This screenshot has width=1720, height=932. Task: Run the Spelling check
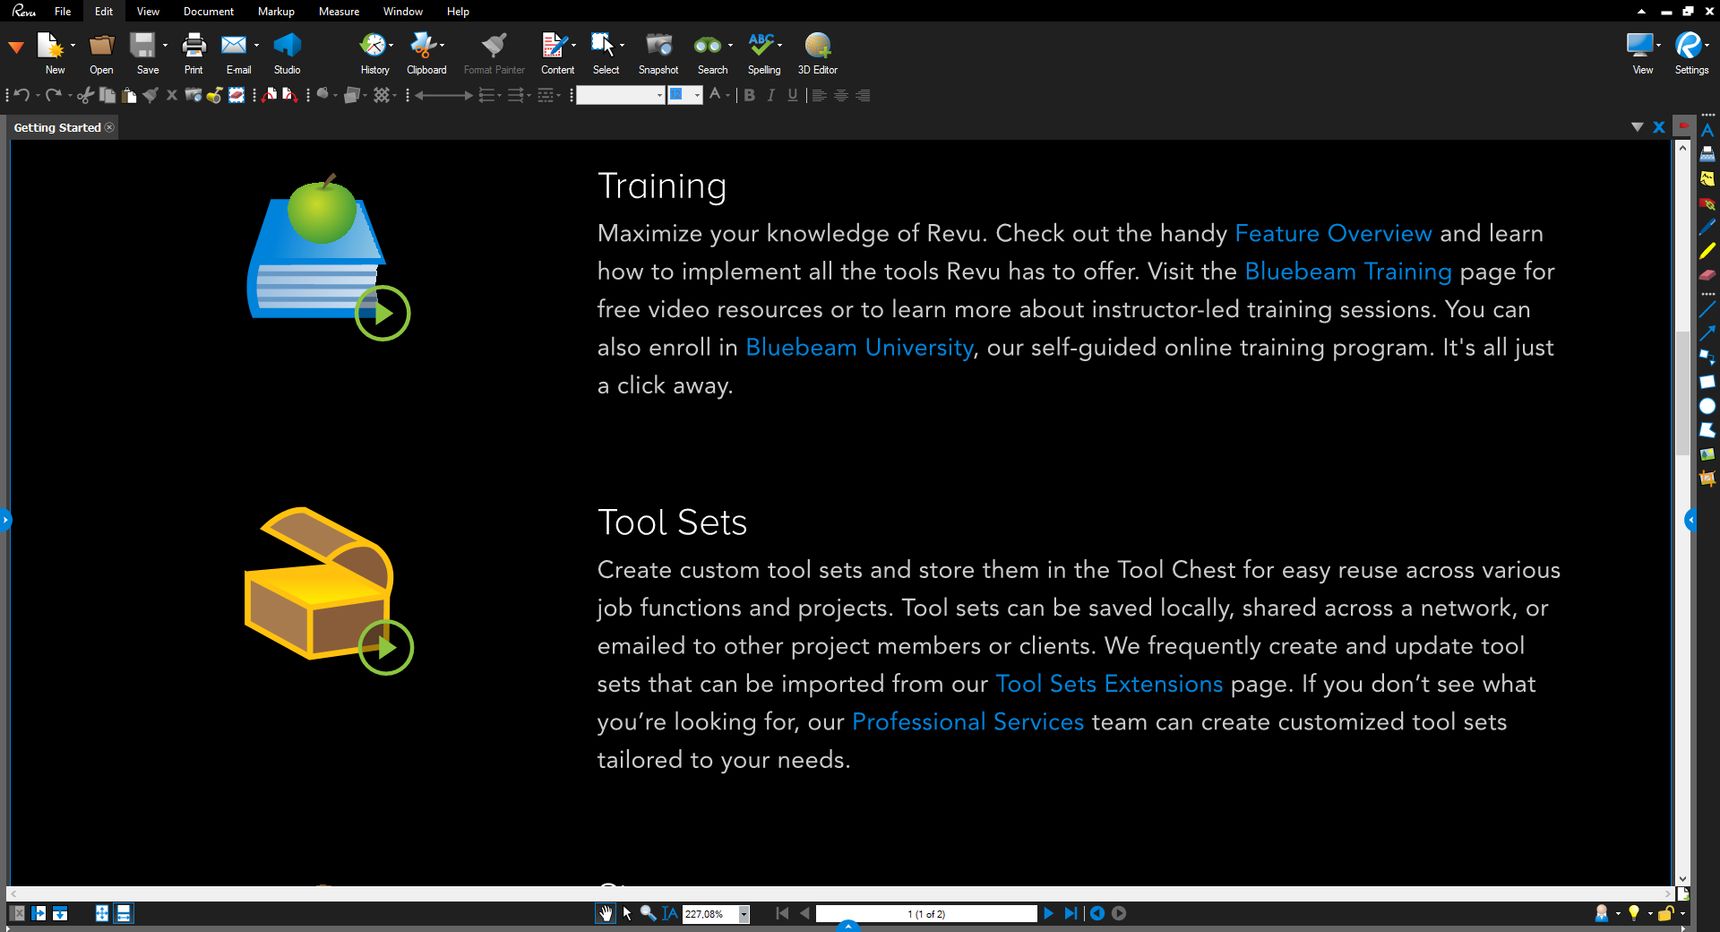pyautogui.click(x=761, y=45)
